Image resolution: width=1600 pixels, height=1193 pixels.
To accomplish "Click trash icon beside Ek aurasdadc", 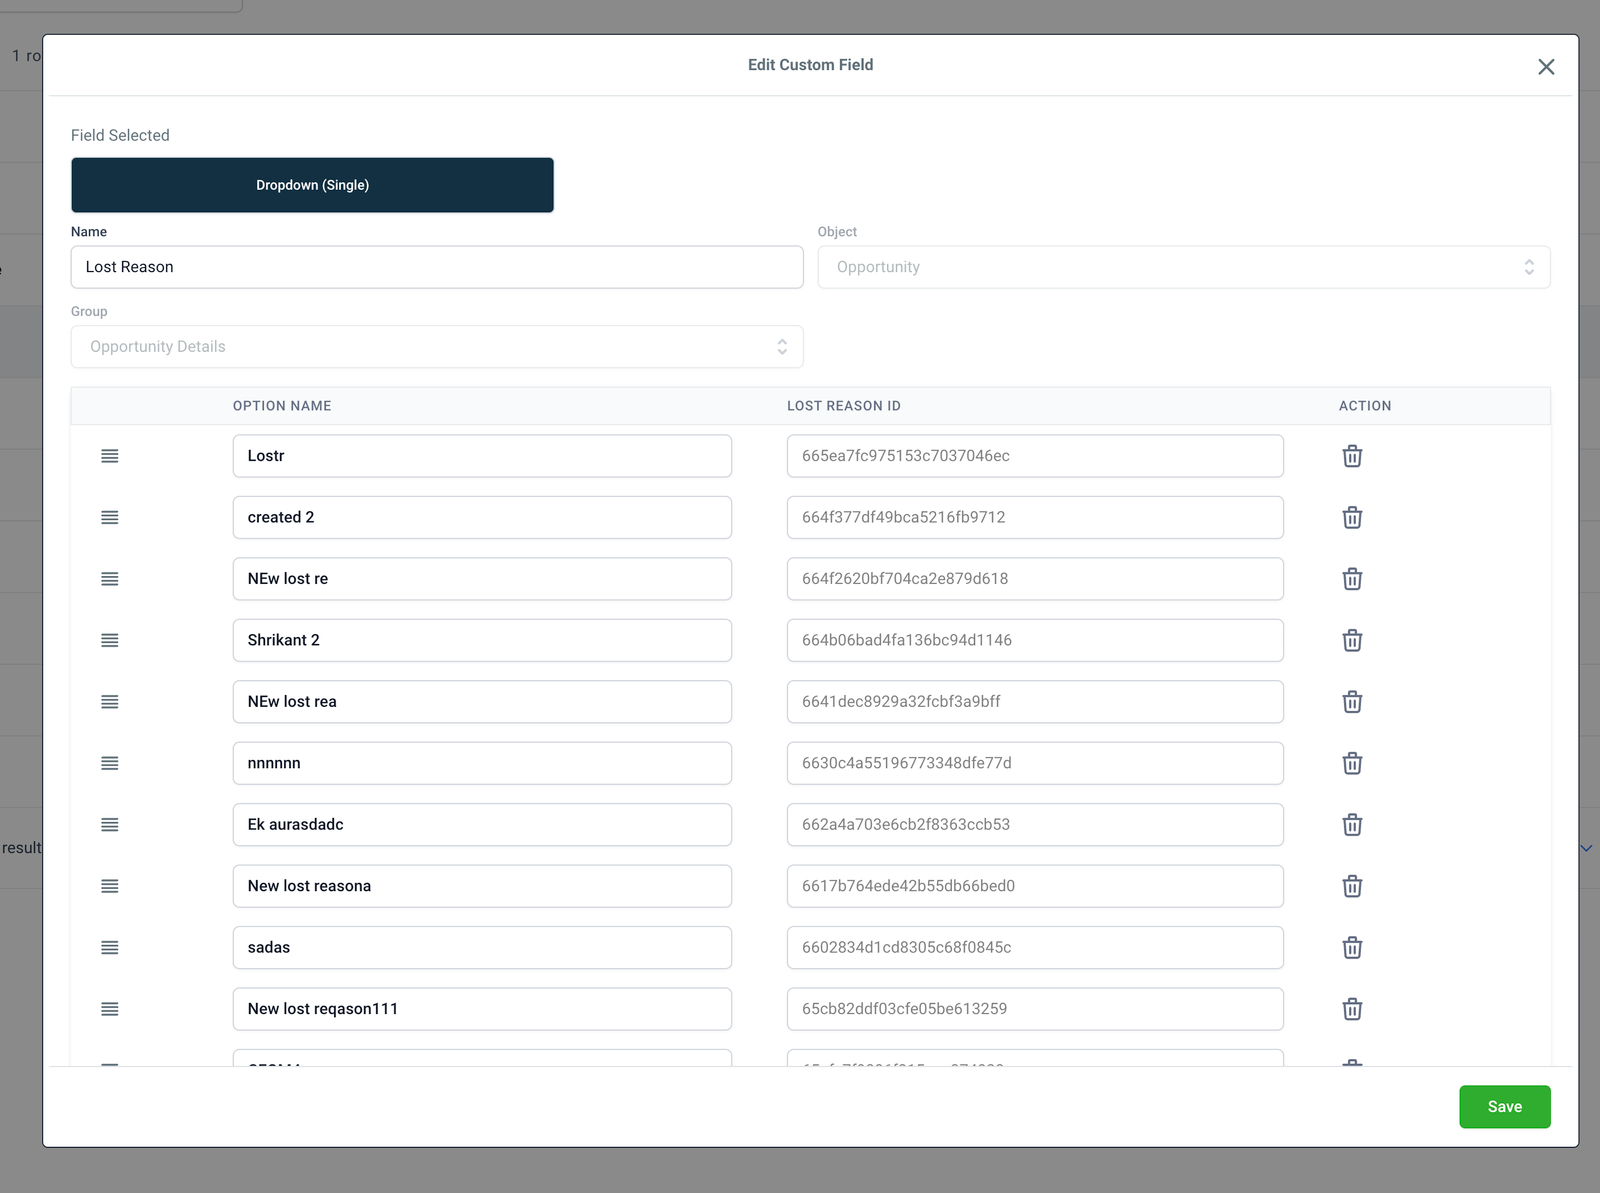I will coord(1352,825).
